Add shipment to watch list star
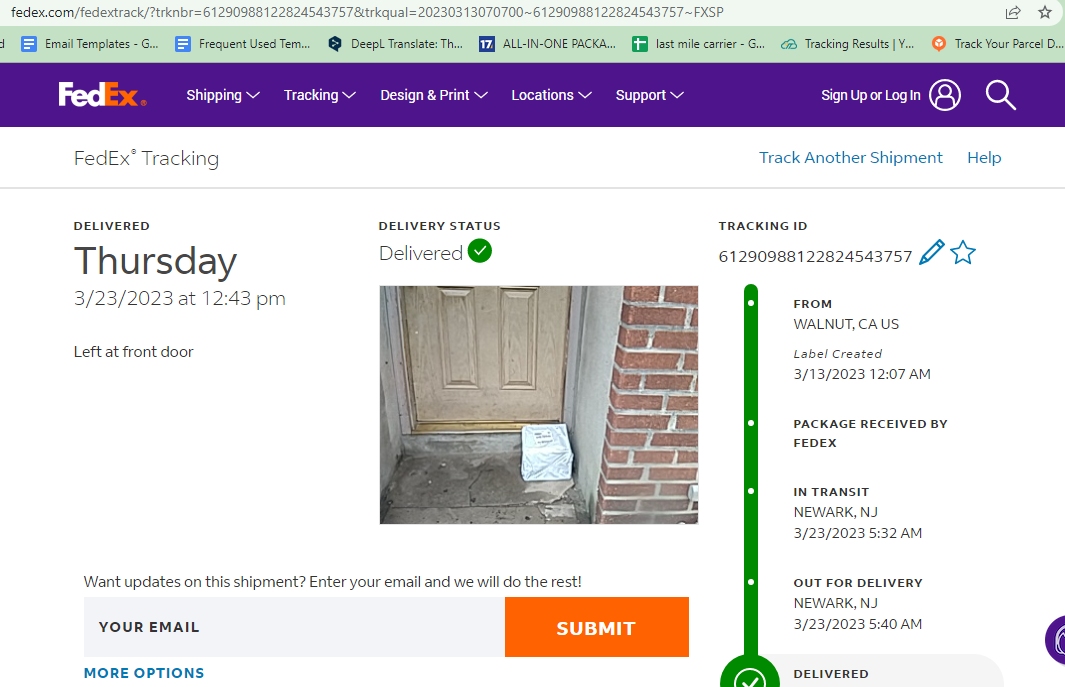Image resolution: width=1065 pixels, height=687 pixels. 962,253
